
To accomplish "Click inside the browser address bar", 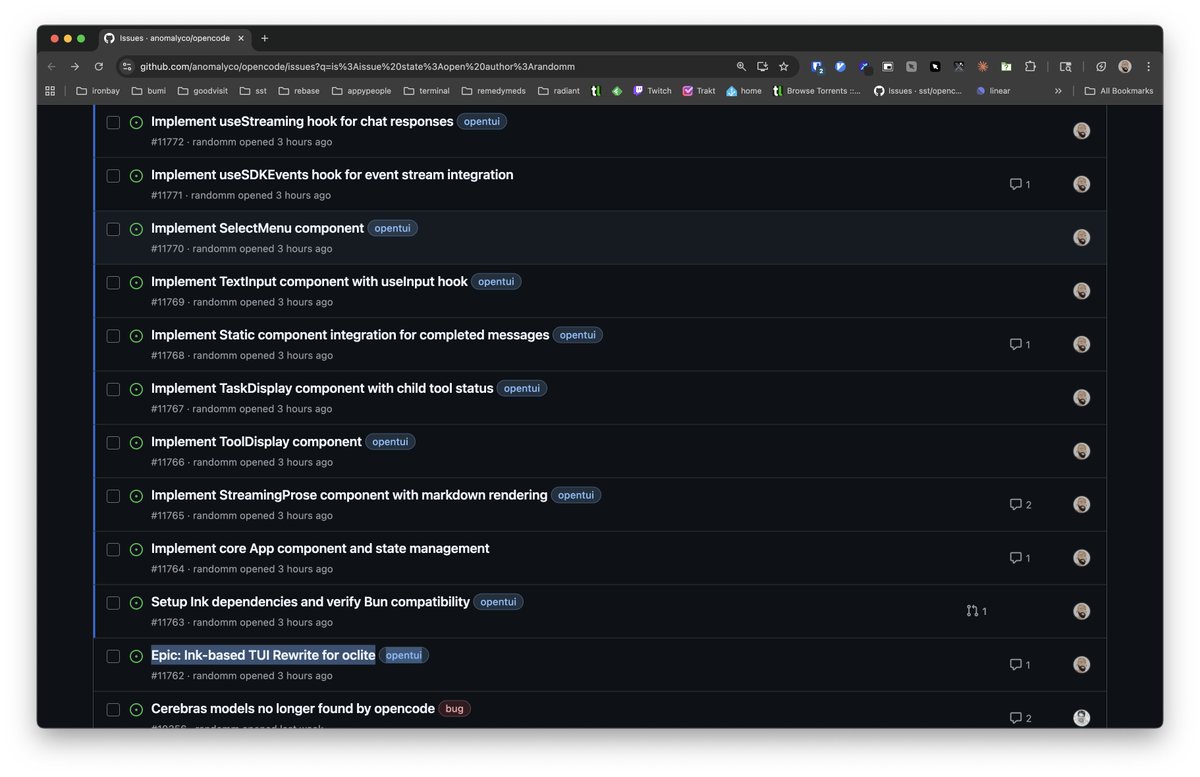I will tap(350, 66).
